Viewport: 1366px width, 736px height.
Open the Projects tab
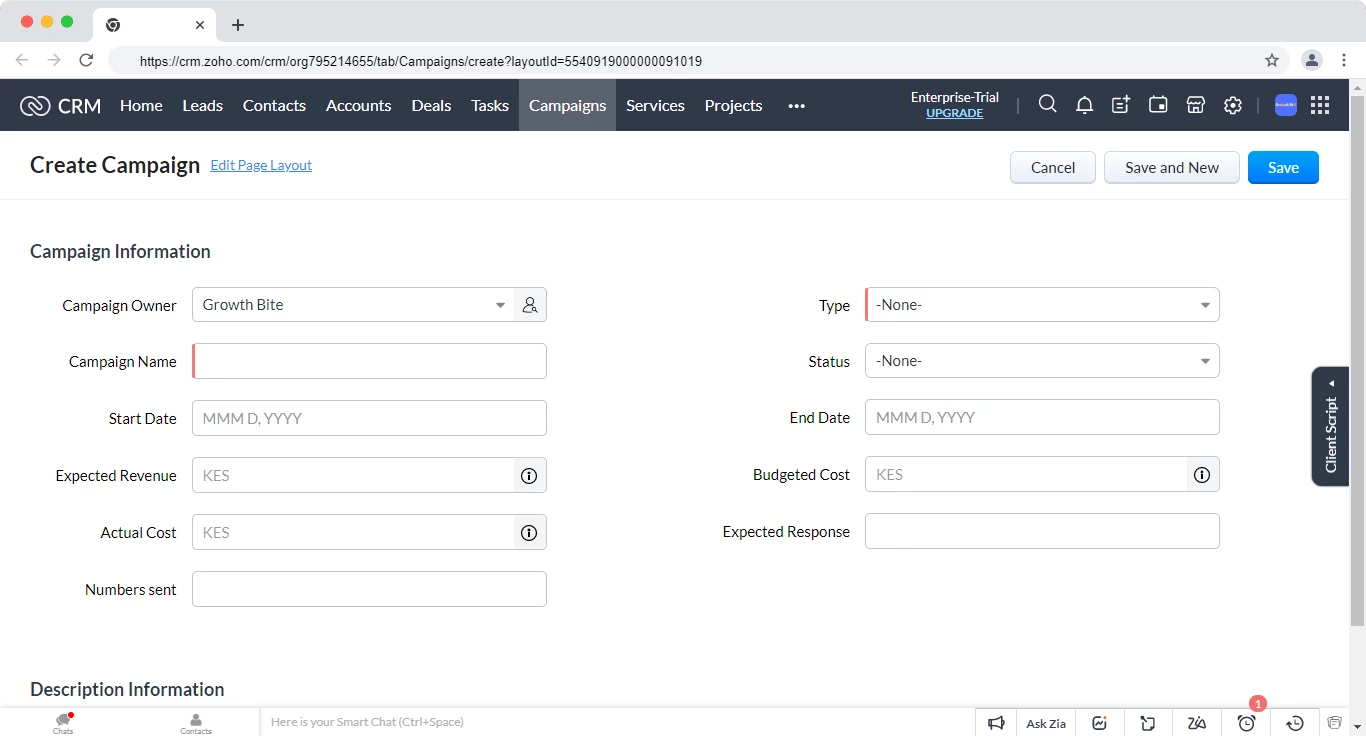733,105
